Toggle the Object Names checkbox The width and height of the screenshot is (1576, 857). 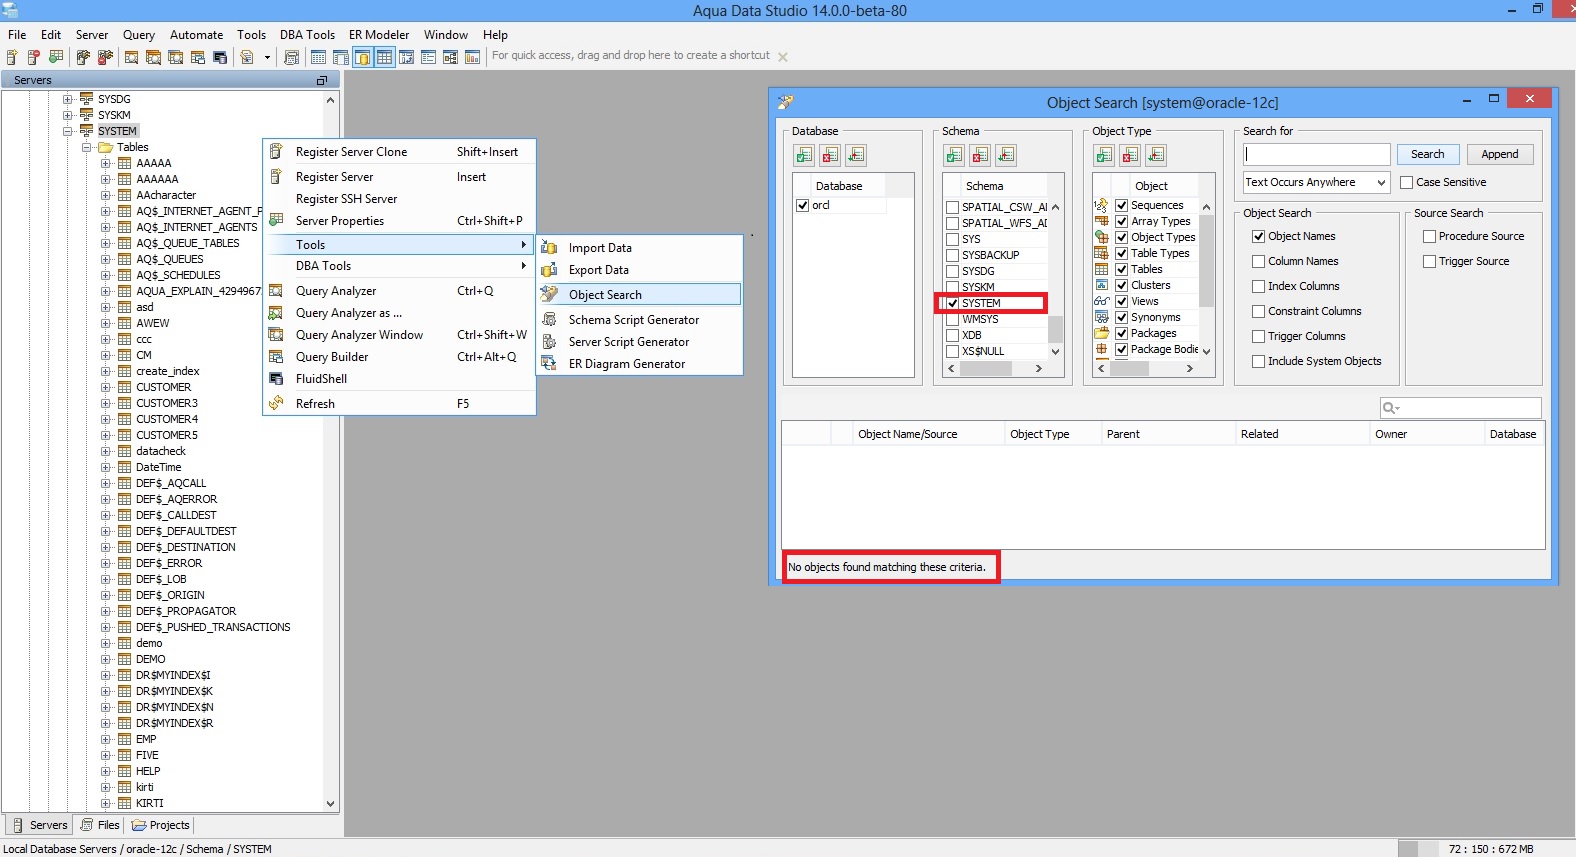pyautogui.click(x=1259, y=236)
